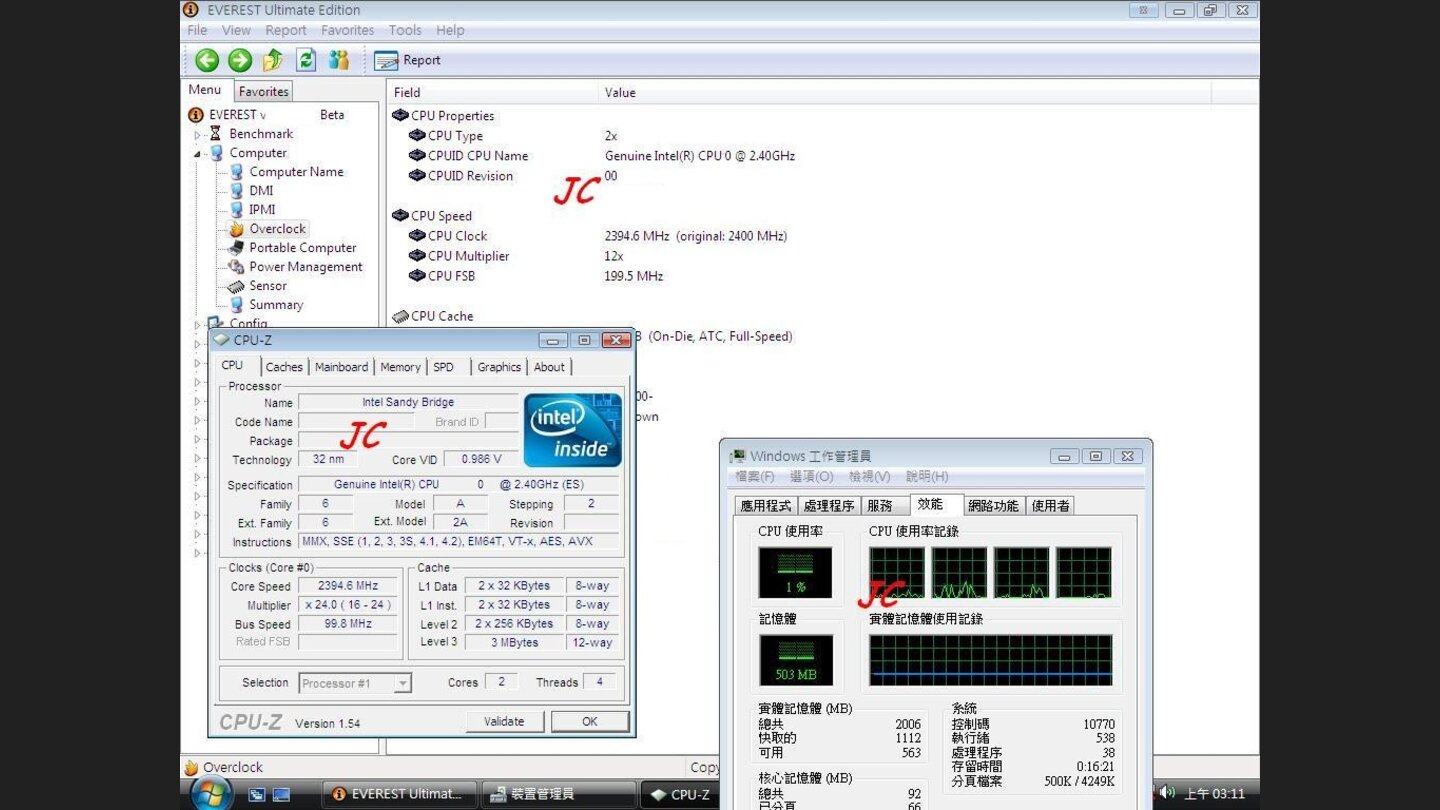
Task: Go back with the green left arrow
Action: pos(207,60)
